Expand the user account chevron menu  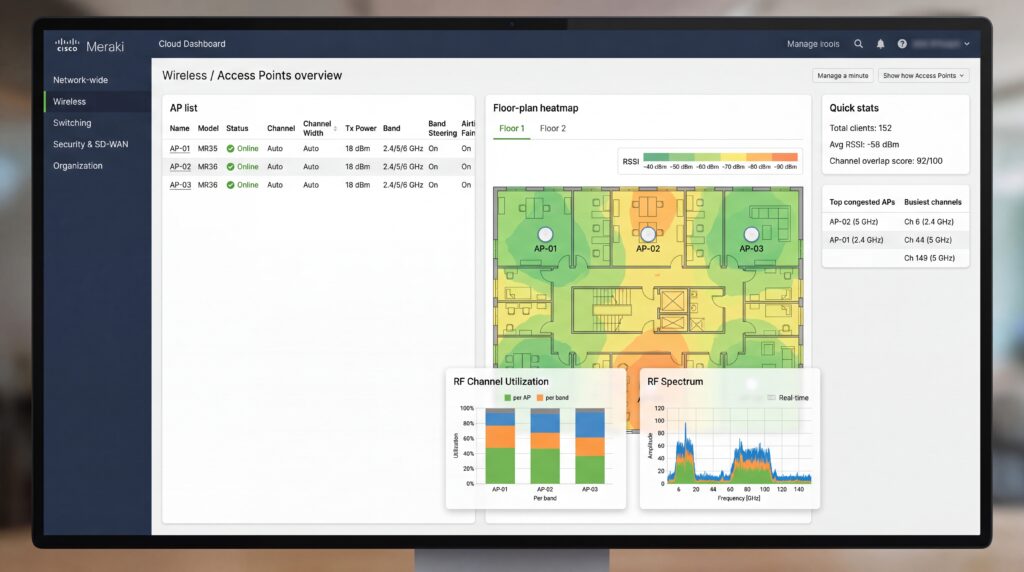pyautogui.click(x=967, y=44)
